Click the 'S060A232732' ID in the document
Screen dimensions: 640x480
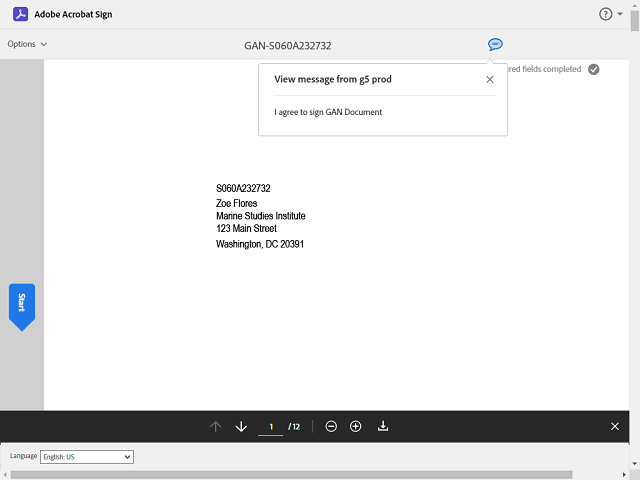click(x=243, y=188)
